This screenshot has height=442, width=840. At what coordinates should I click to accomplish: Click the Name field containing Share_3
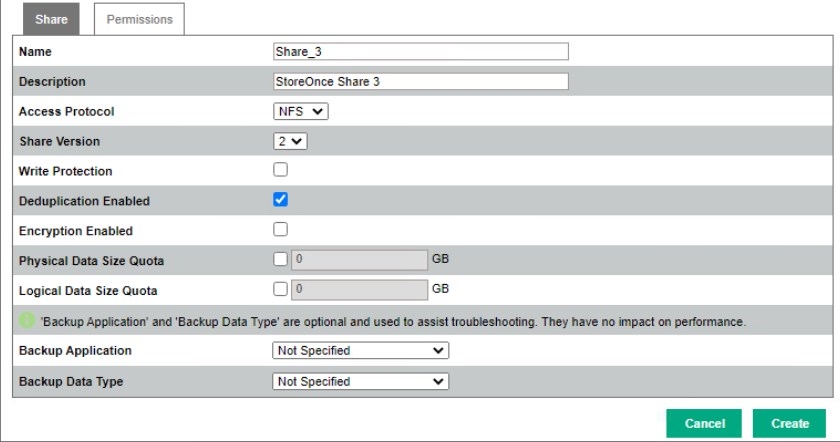click(x=420, y=52)
